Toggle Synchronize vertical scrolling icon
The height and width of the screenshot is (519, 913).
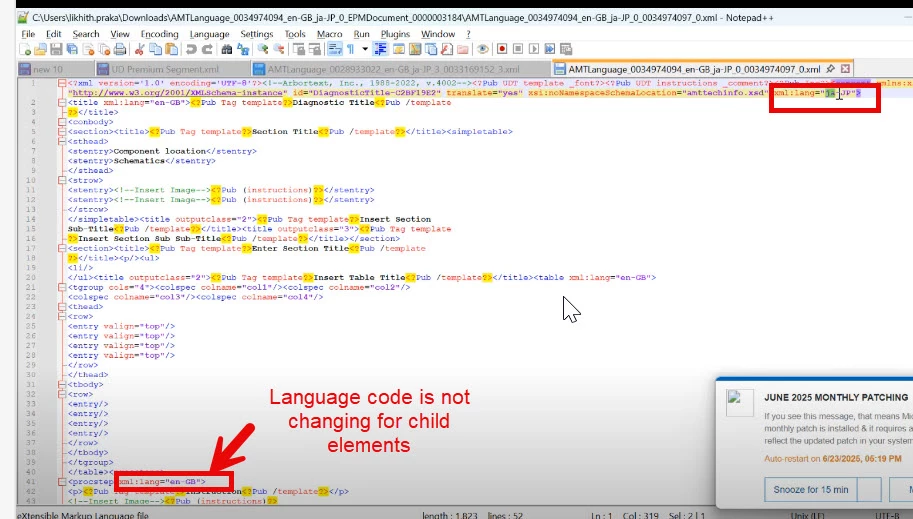(298, 49)
